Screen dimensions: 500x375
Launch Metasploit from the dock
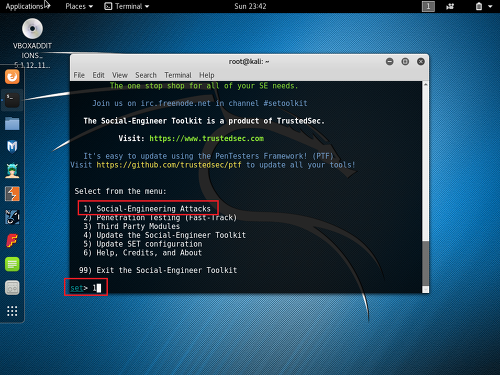point(12,147)
